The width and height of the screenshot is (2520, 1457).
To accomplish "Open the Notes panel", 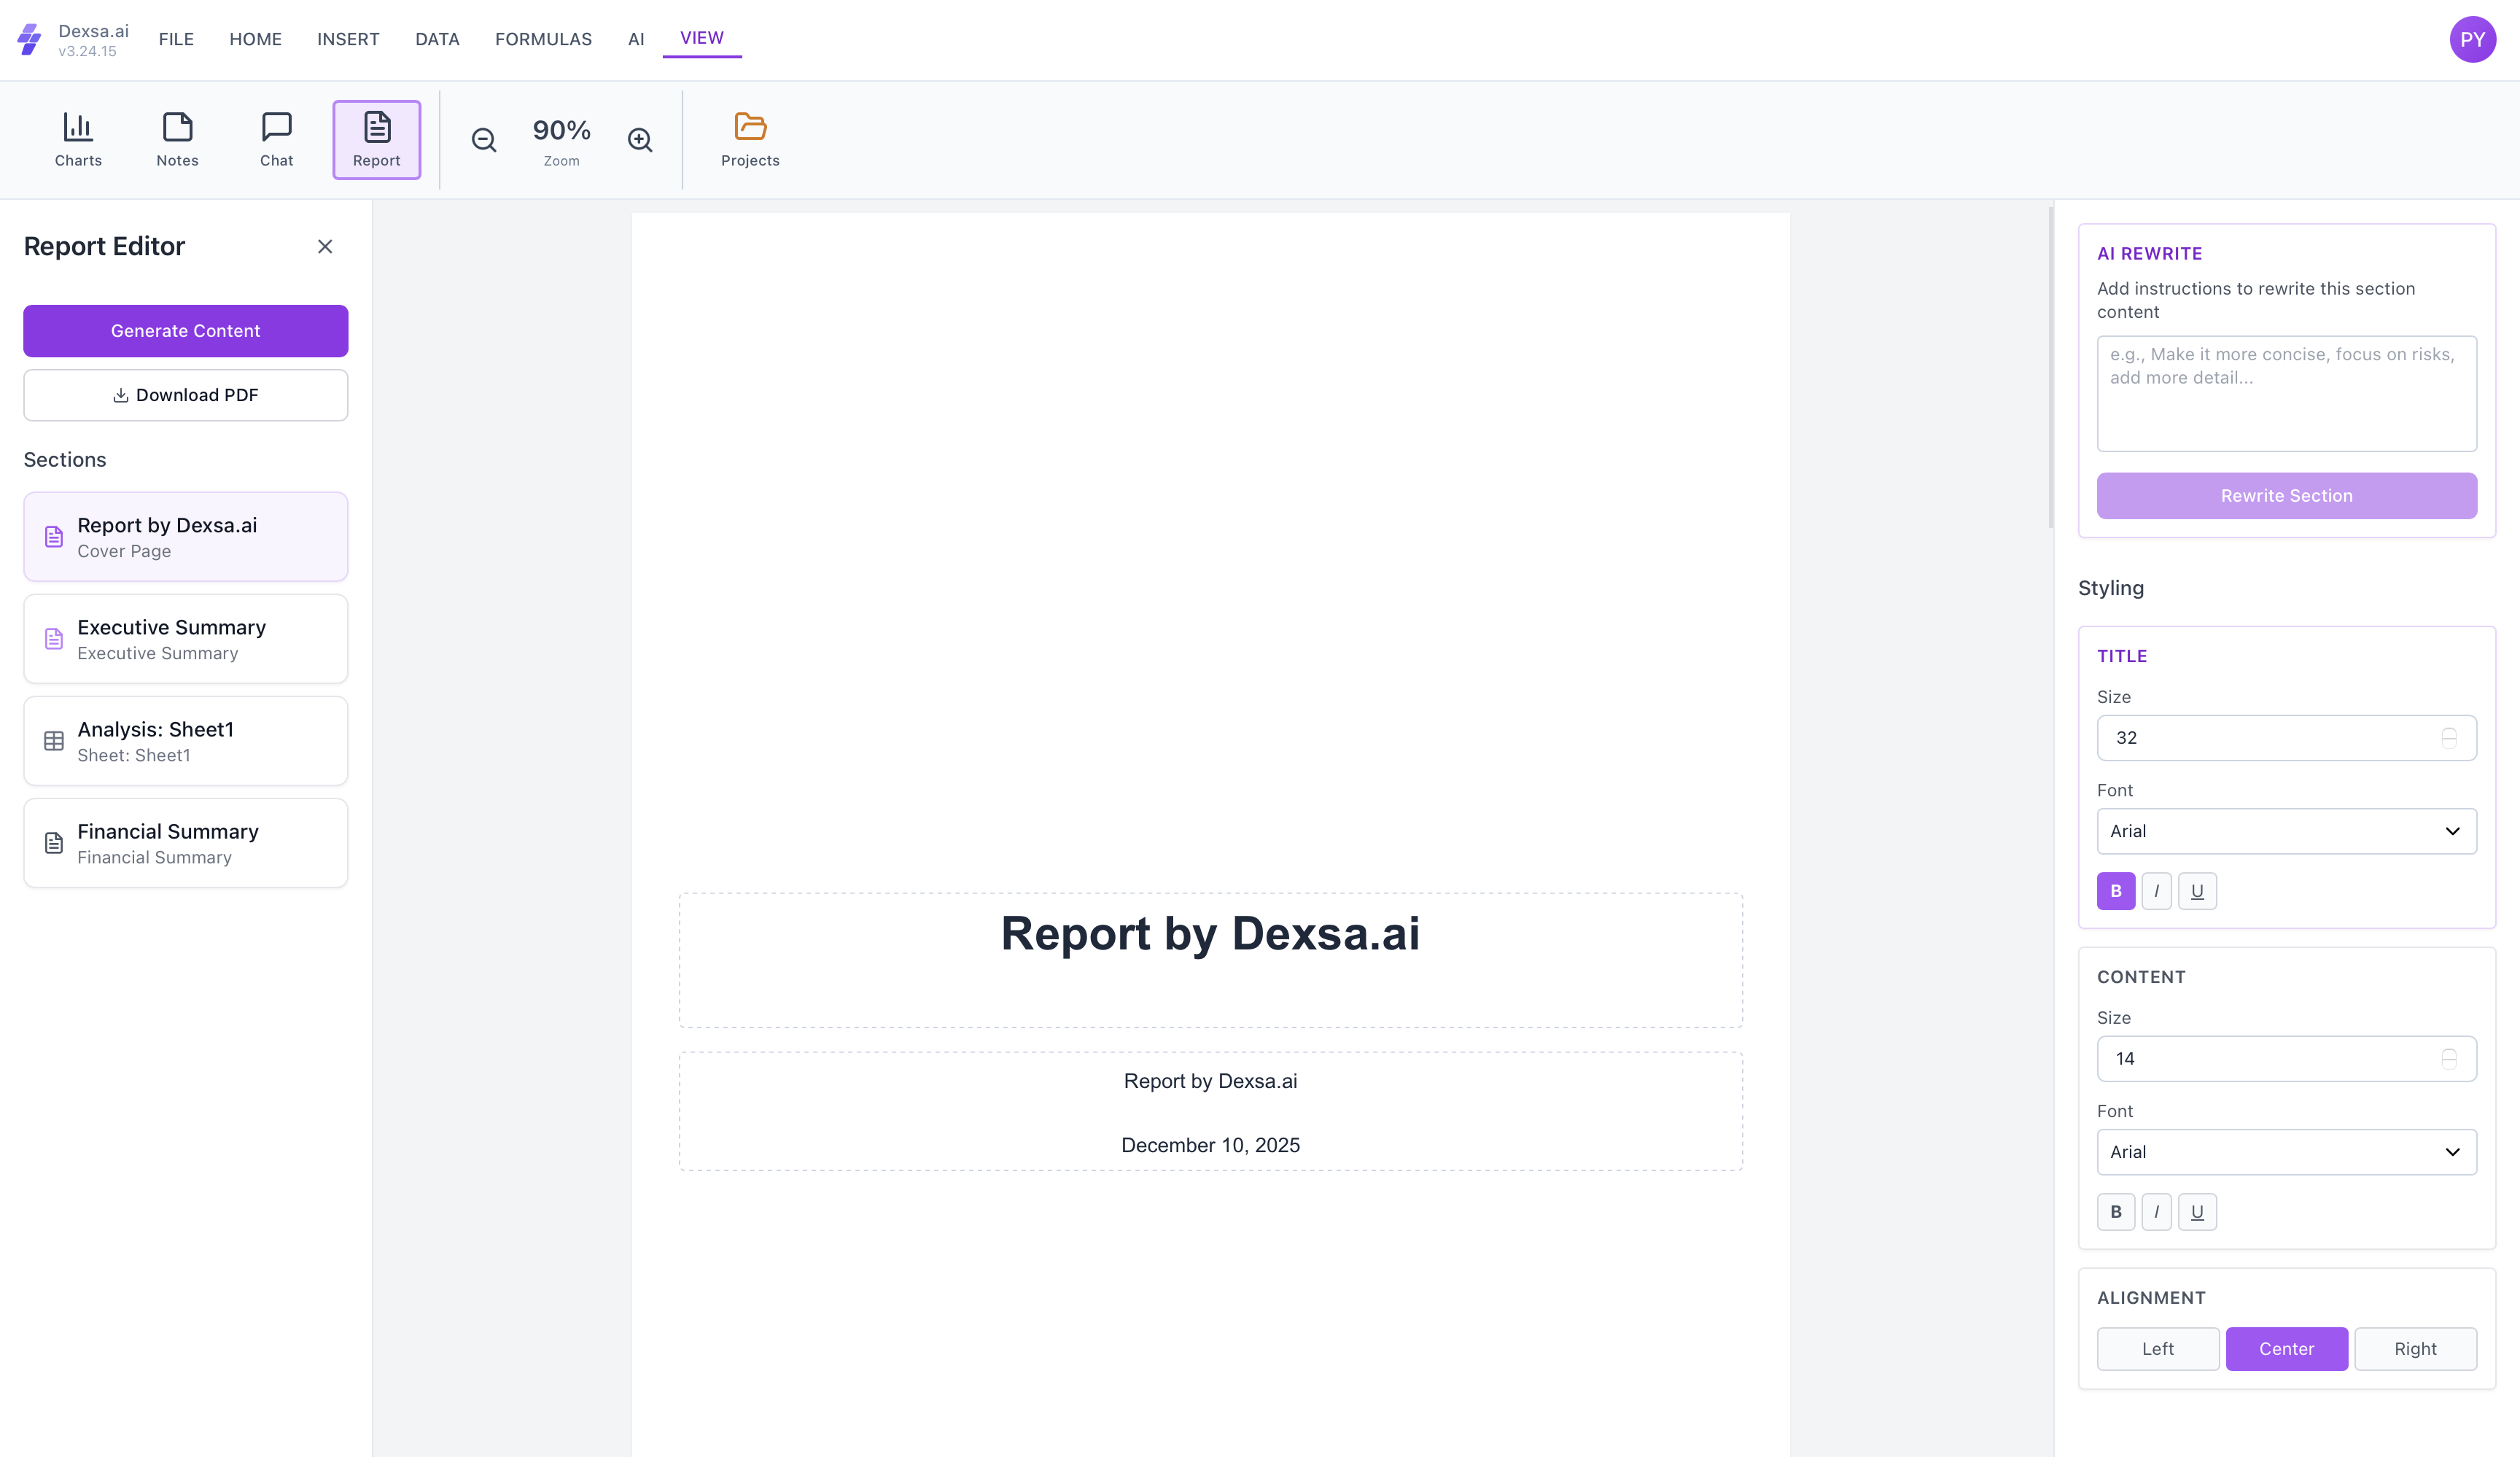I will coord(177,139).
